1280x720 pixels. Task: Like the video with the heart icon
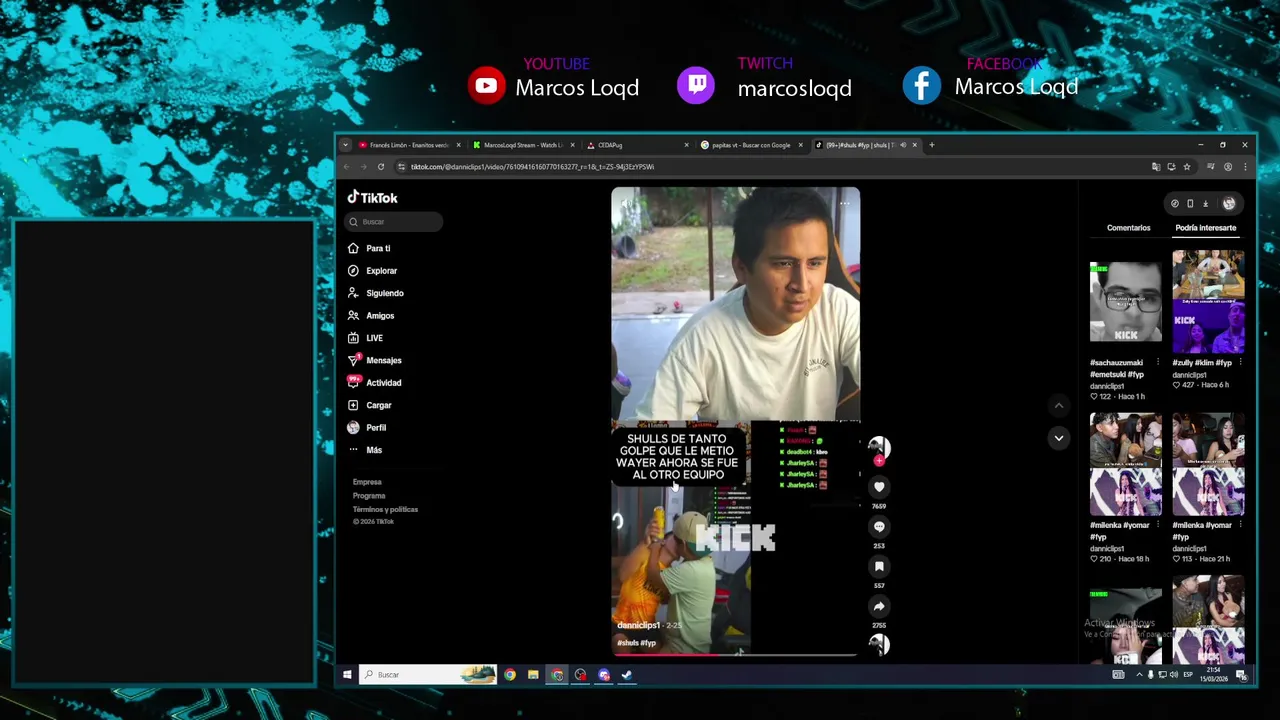879,487
